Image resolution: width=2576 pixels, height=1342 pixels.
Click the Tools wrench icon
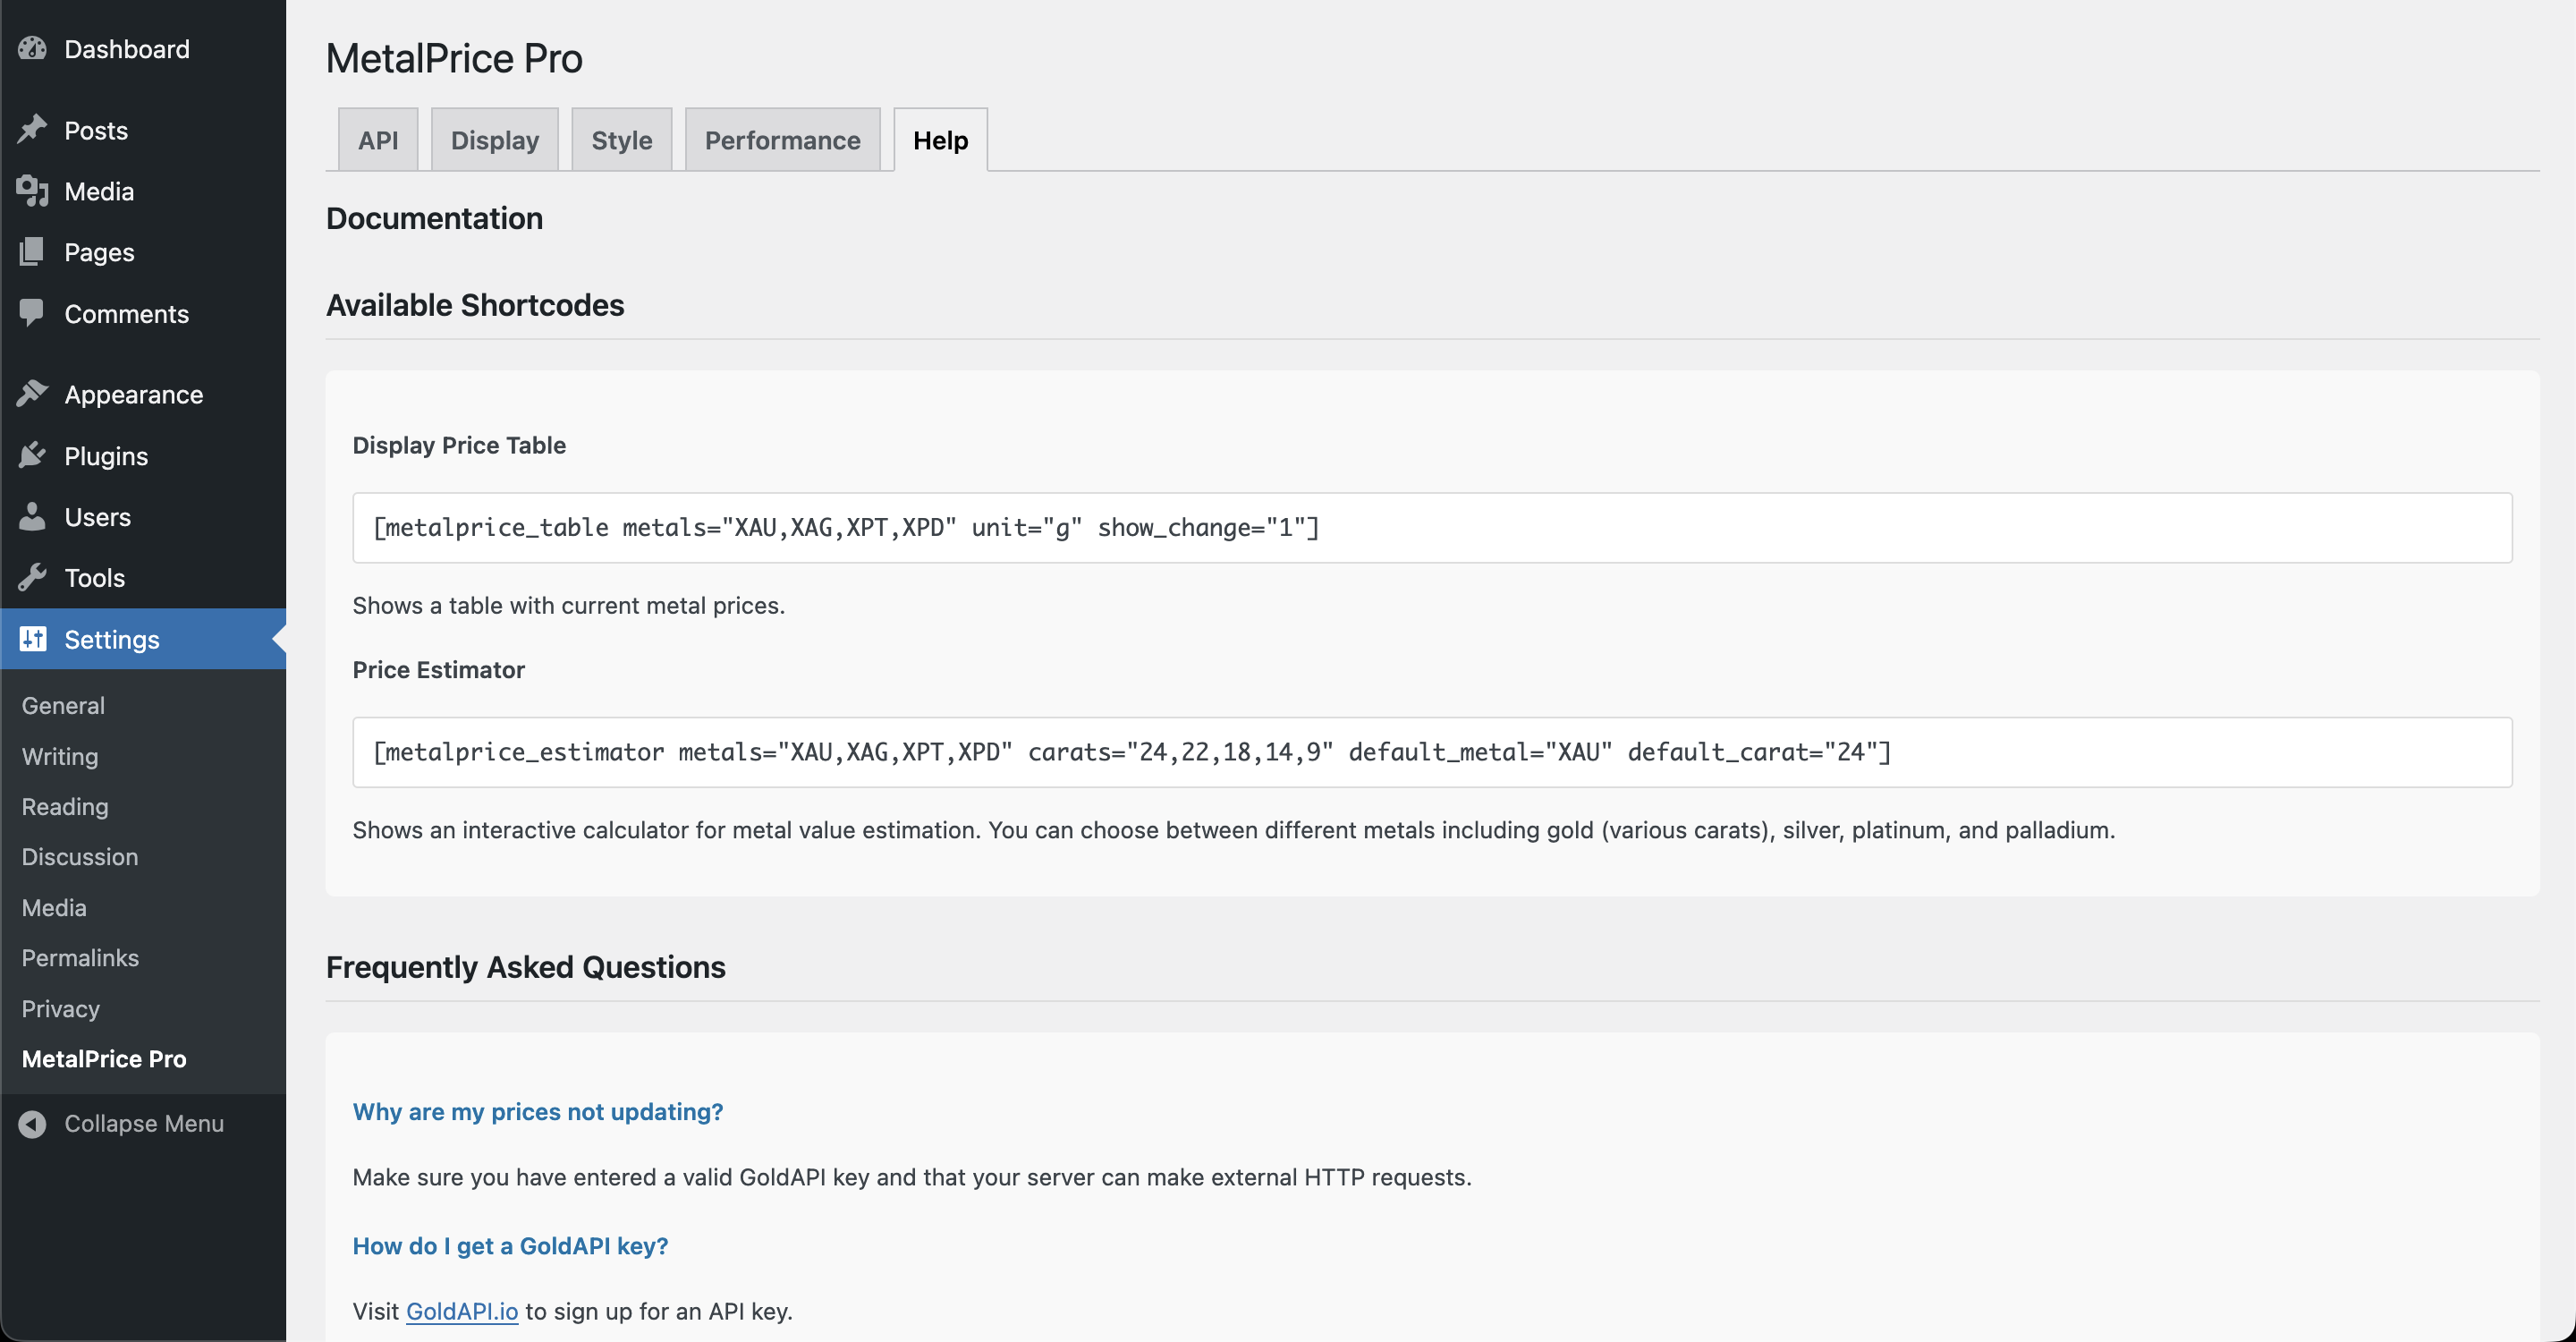(32, 578)
